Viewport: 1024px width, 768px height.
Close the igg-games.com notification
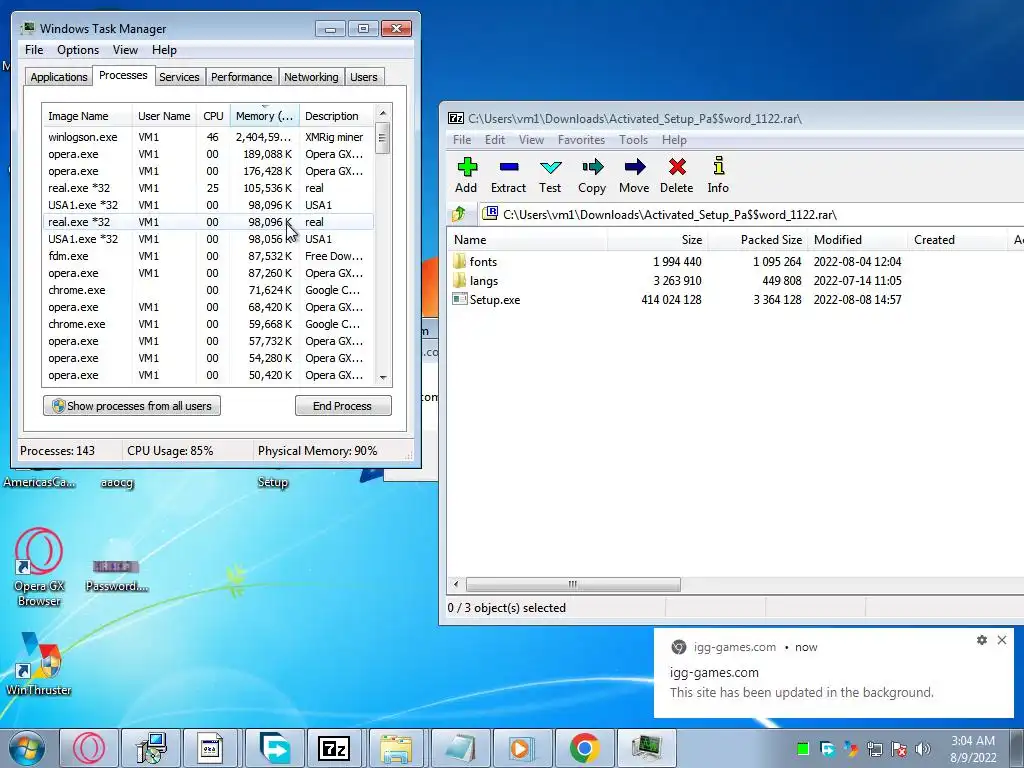(x=1002, y=640)
